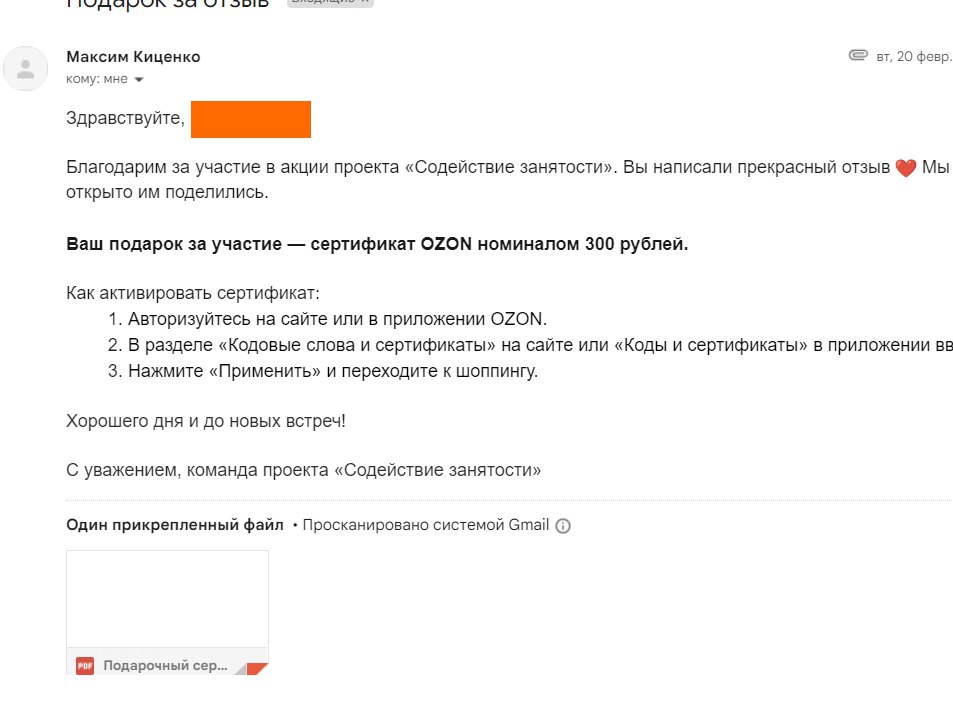Click the folded orange corner of the attachment

coord(257,668)
